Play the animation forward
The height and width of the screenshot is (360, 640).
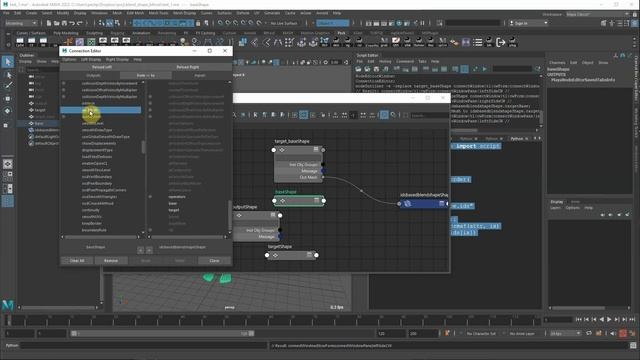pyautogui.click(x=609, y=319)
